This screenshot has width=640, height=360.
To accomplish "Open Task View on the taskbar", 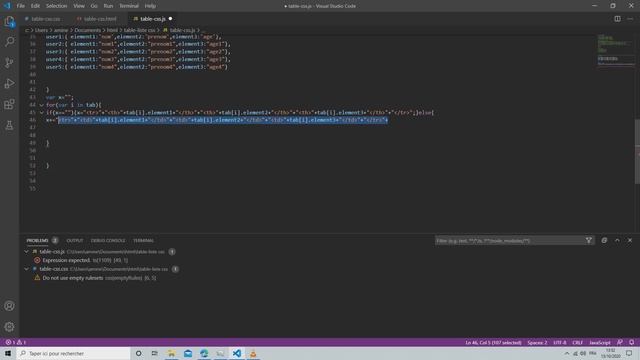I will coord(154,353).
